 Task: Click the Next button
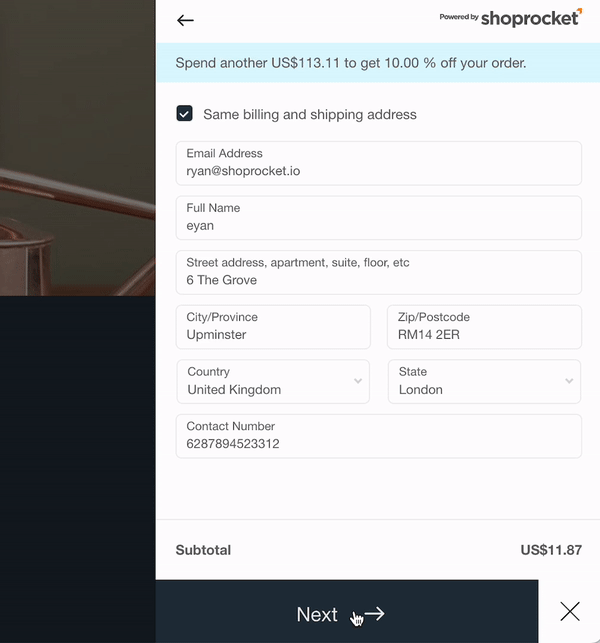347,611
